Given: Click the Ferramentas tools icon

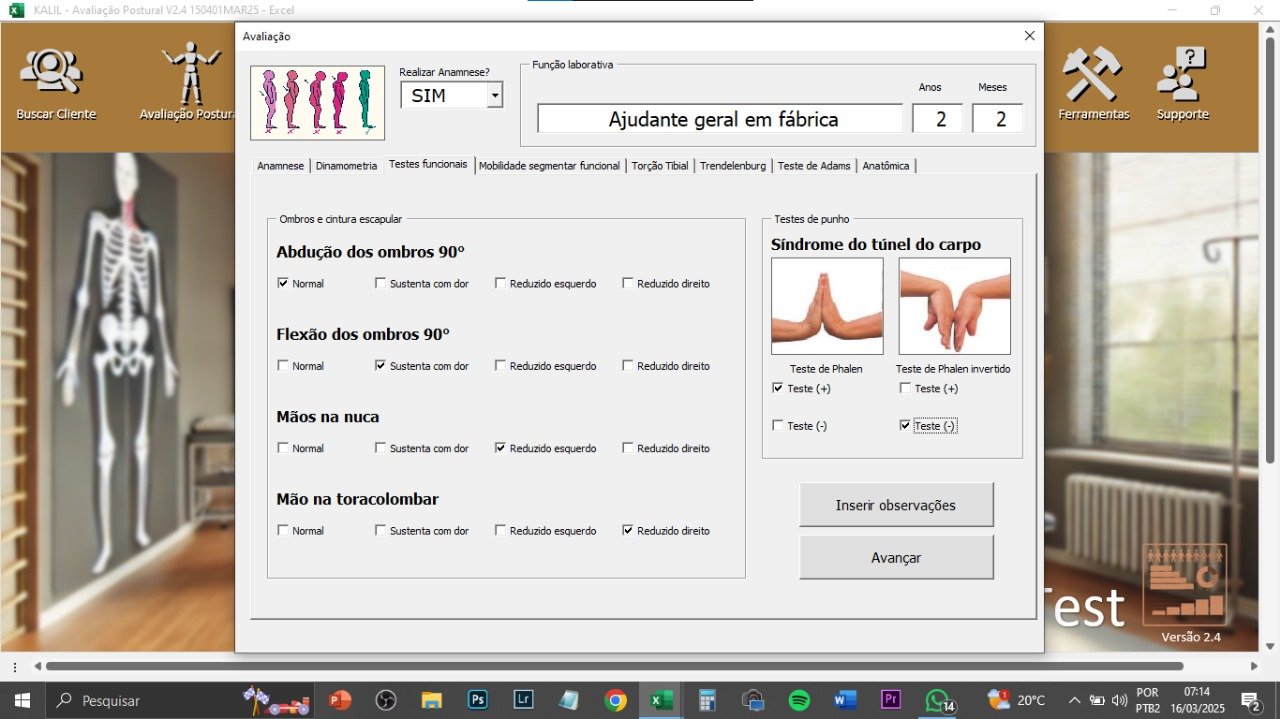Looking at the screenshot, I should tap(1093, 75).
